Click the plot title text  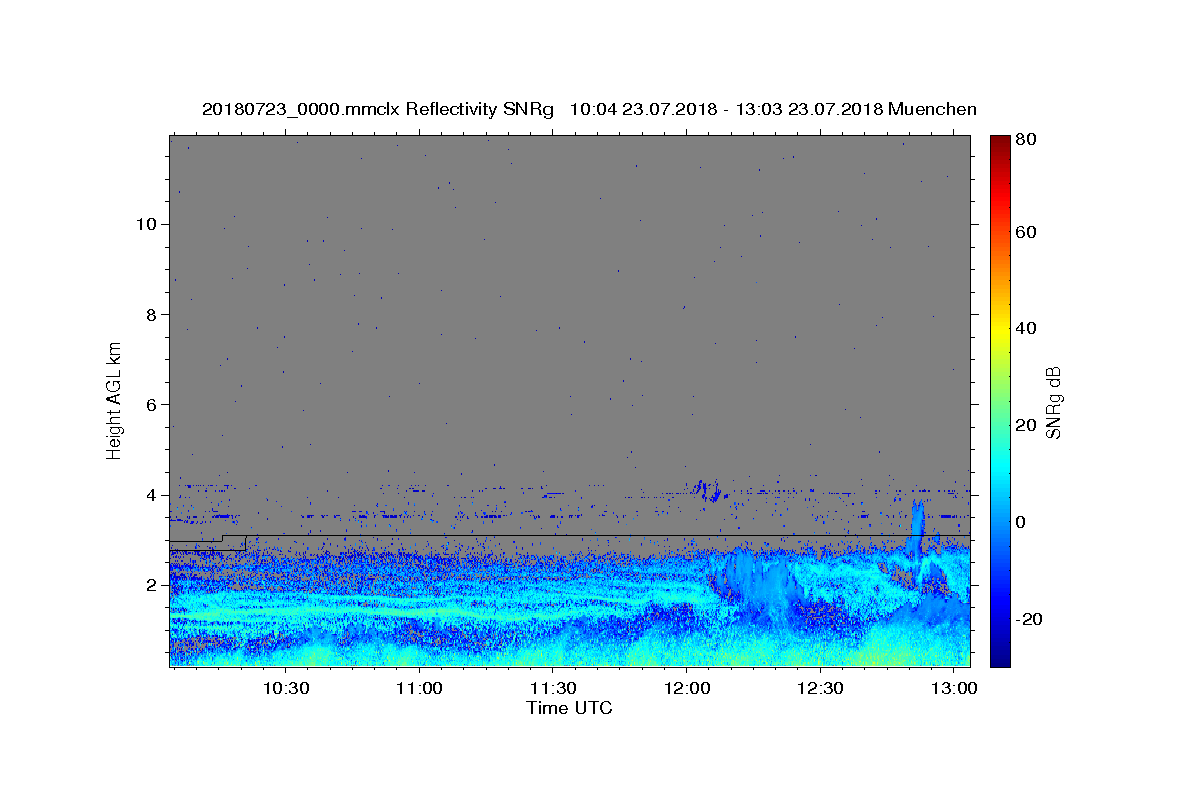click(589, 109)
